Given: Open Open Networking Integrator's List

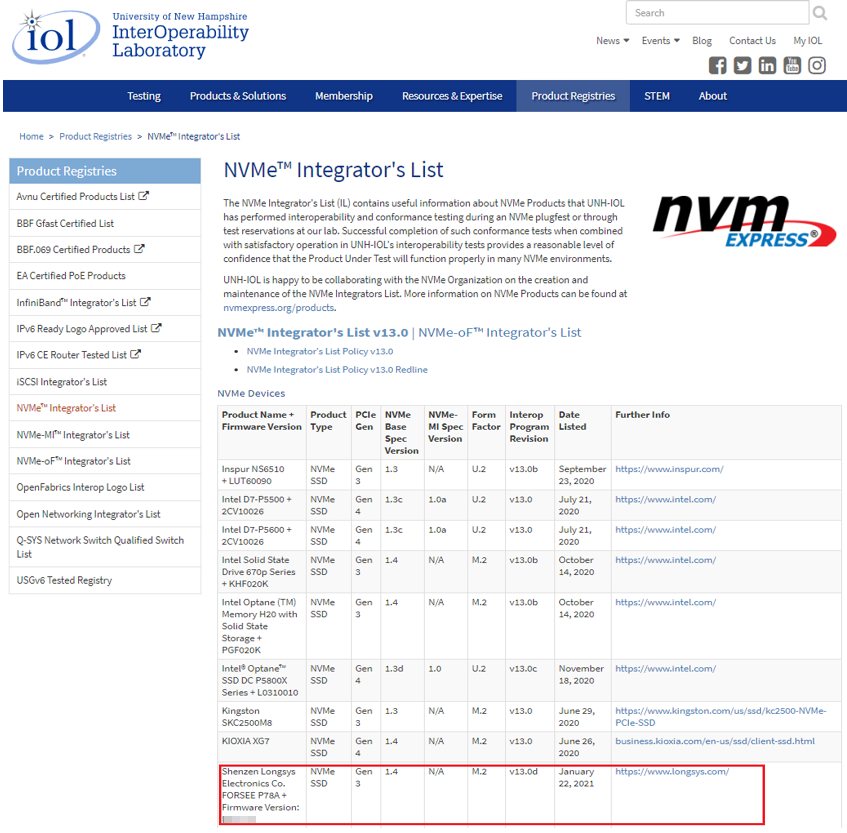Looking at the screenshot, I should [x=105, y=514].
